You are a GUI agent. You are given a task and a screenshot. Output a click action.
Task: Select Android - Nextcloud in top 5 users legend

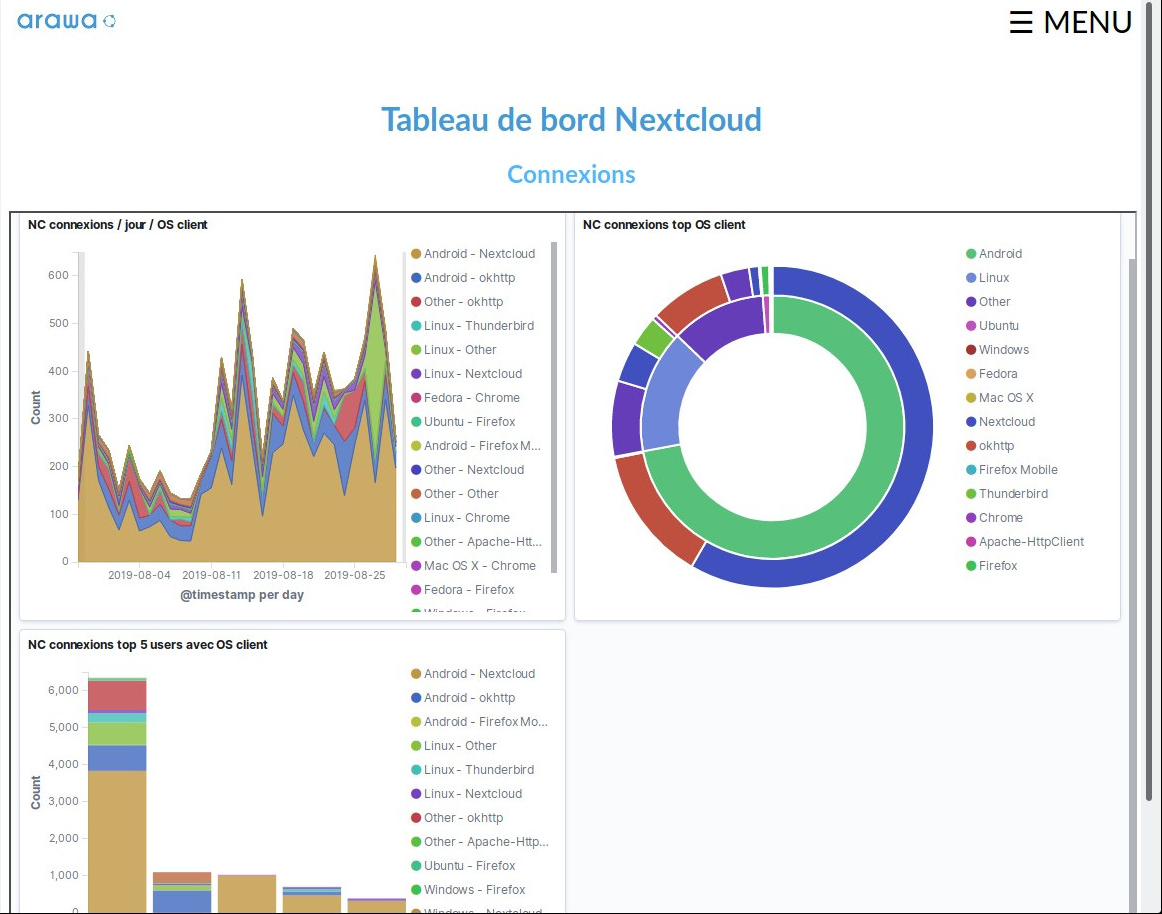[x=473, y=674]
